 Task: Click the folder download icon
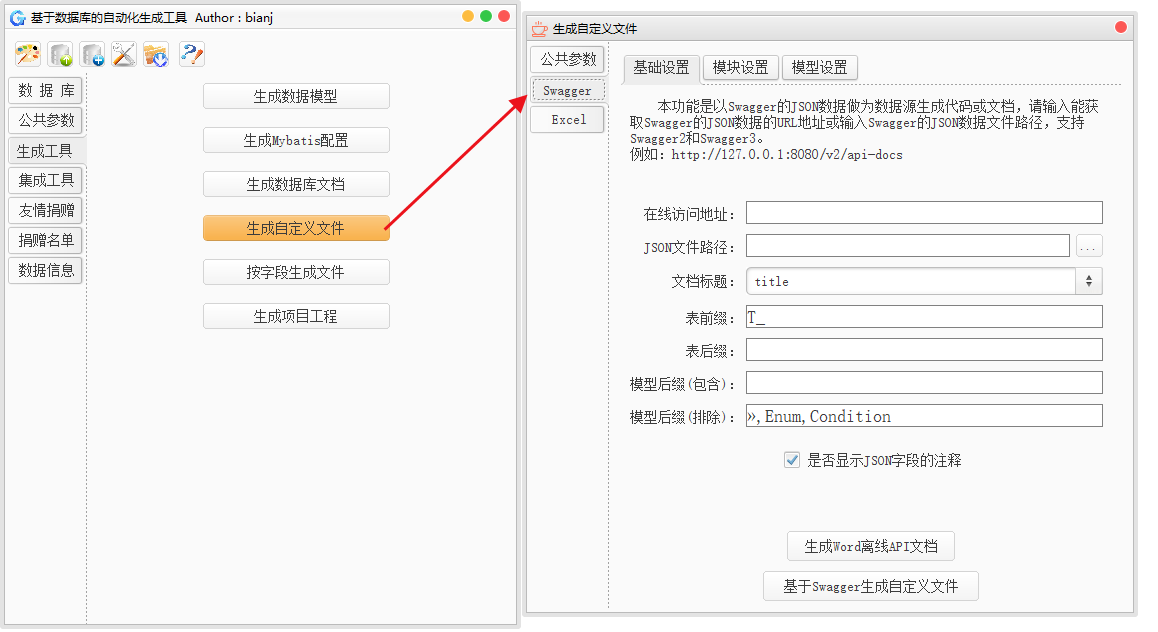pos(156,55)
